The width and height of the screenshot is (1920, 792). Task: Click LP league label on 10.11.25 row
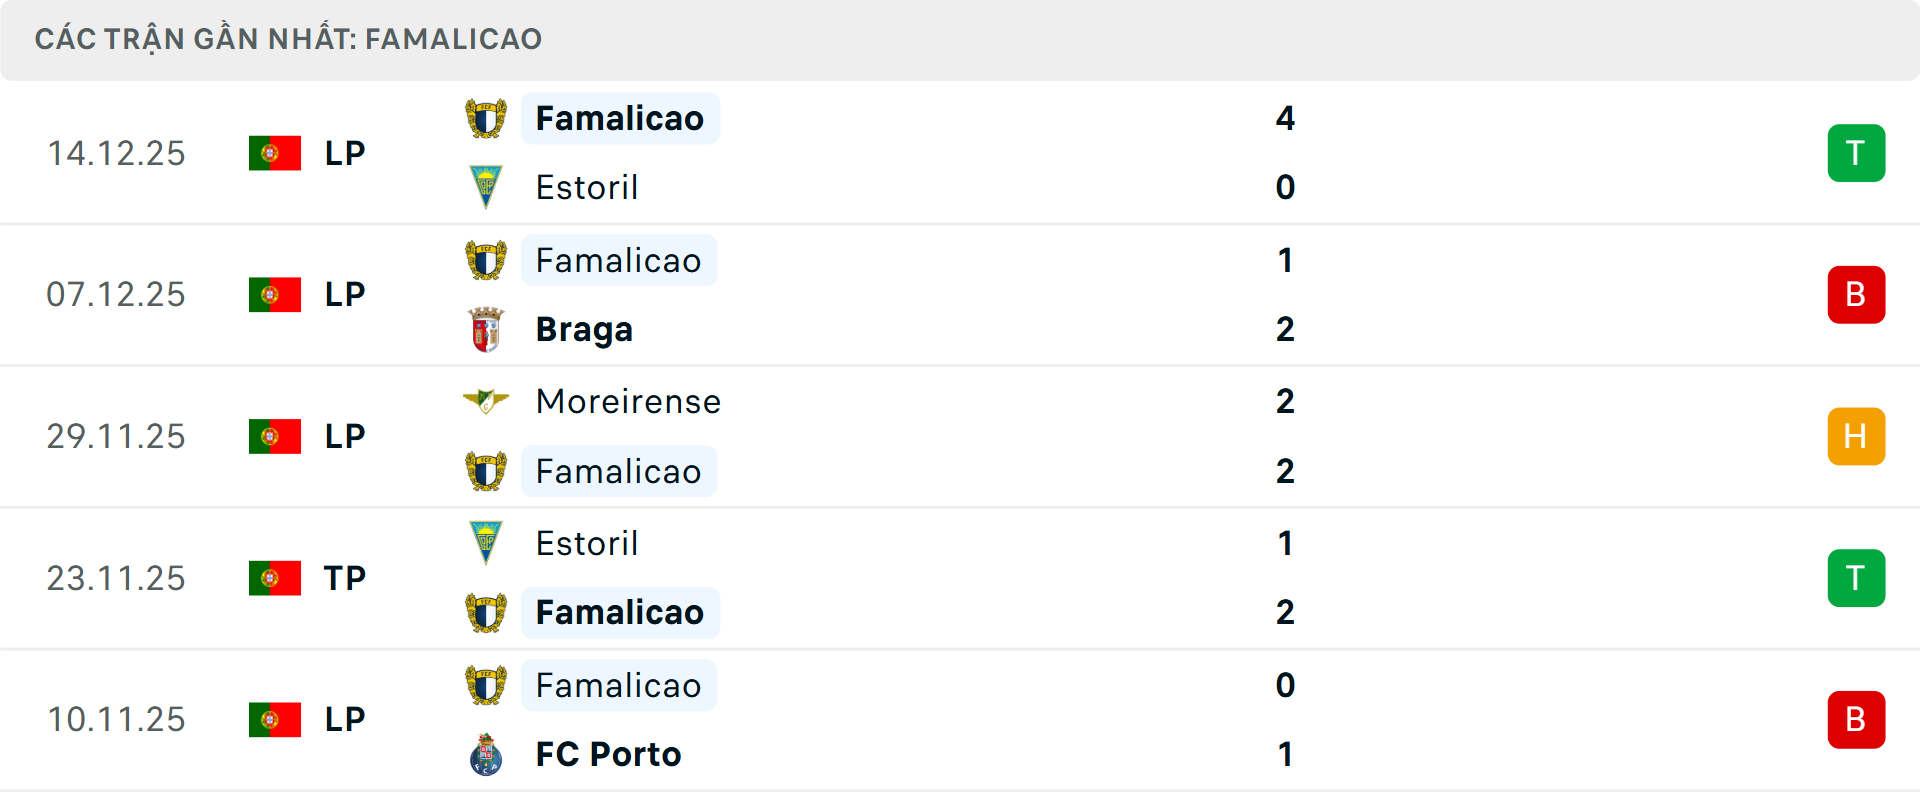(345, 719)
